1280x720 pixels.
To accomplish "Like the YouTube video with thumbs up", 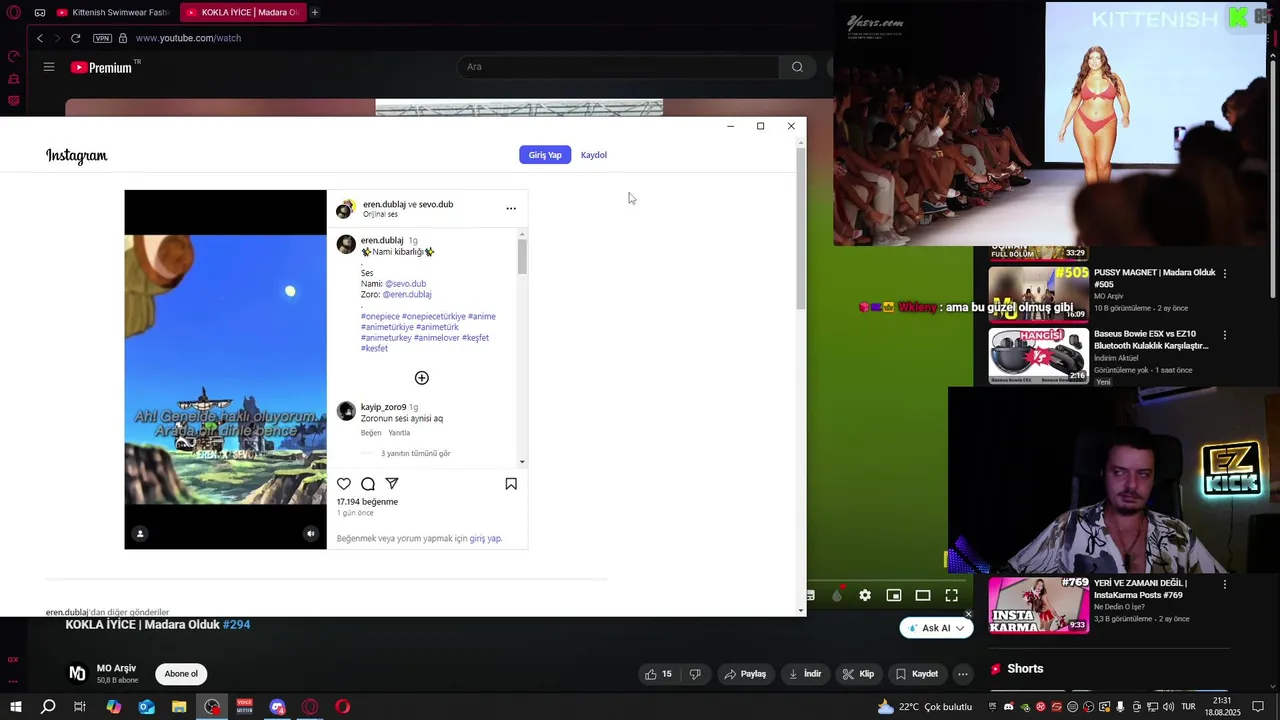I will point(659,674).
